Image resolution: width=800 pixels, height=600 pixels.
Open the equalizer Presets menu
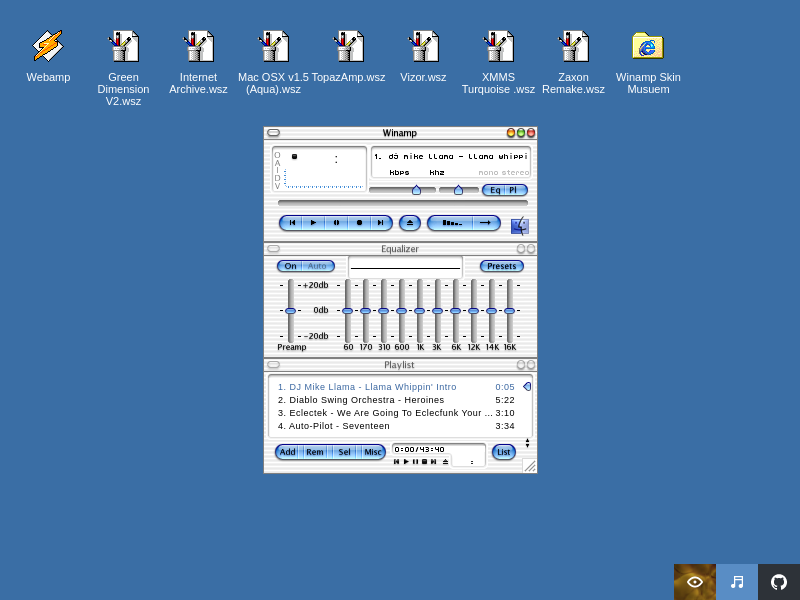pos(501,266)
